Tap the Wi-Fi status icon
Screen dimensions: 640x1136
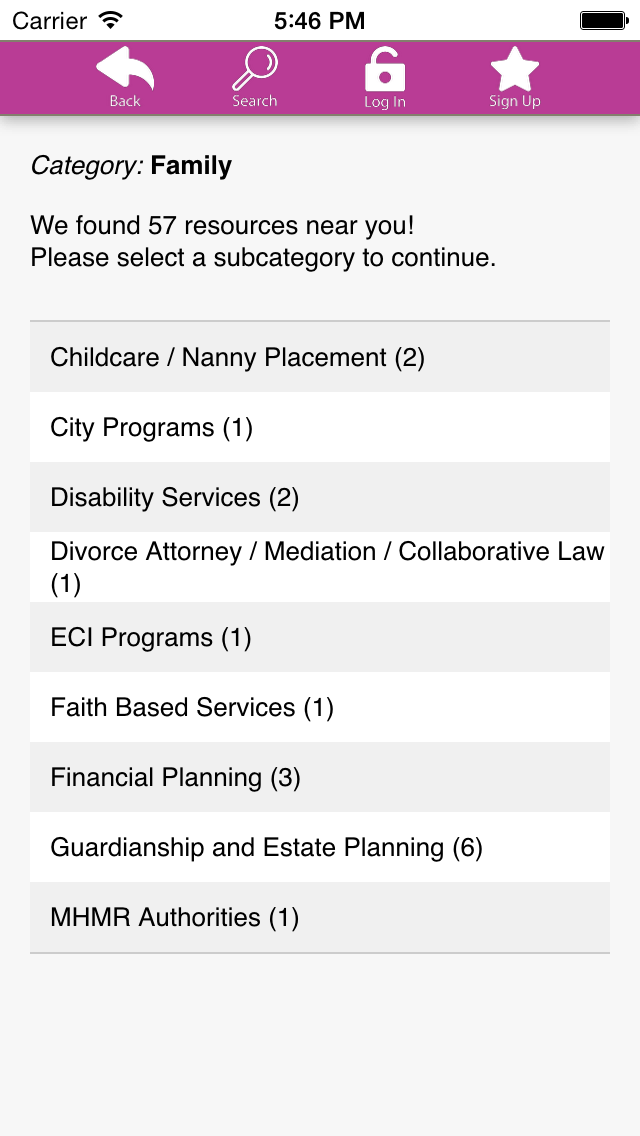(111, 20)
